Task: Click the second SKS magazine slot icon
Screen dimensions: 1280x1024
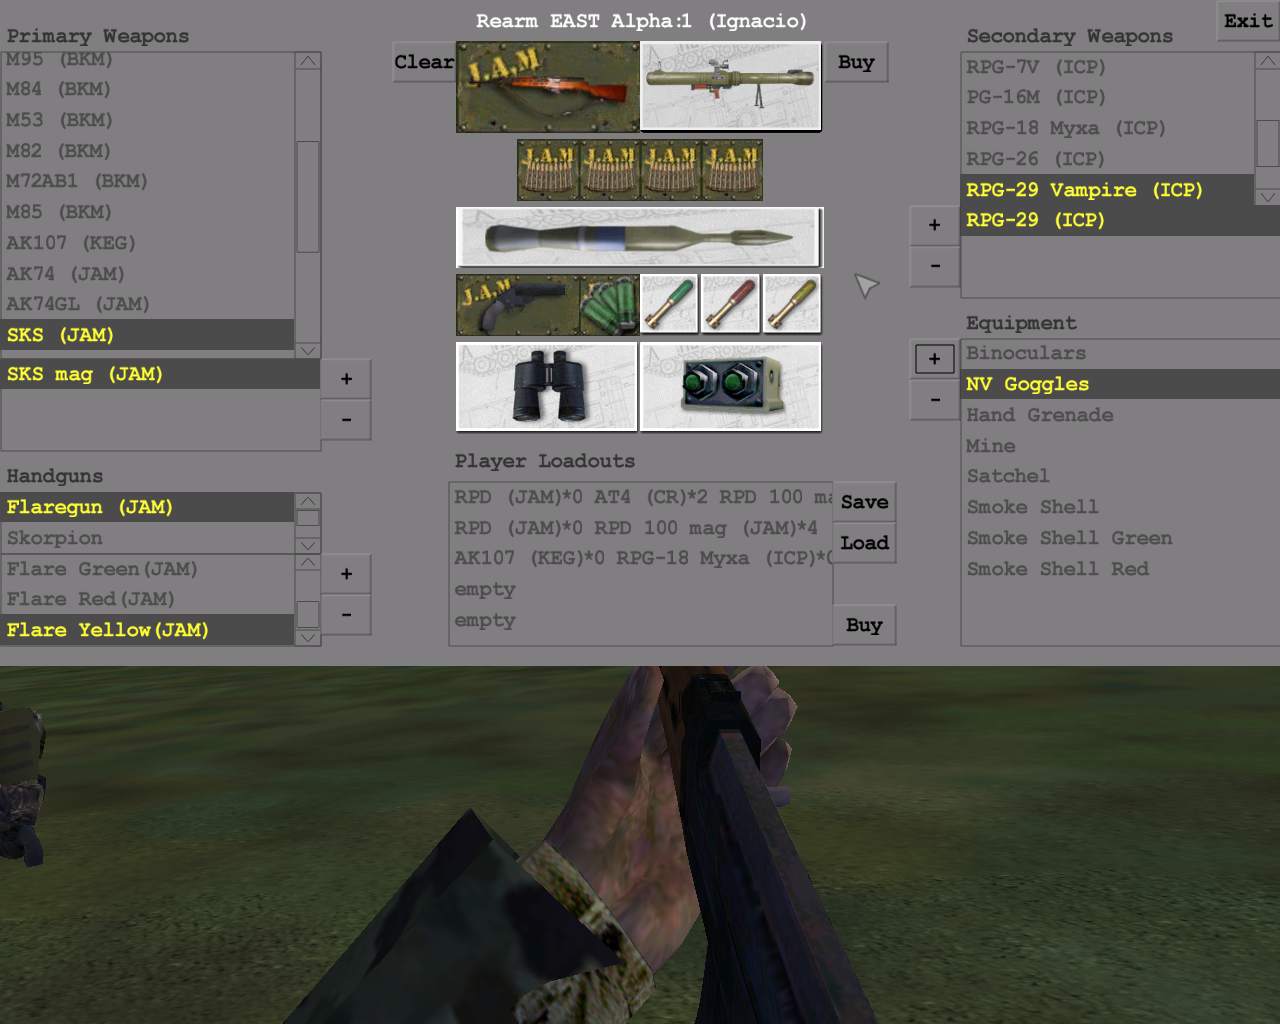Action: [608, 170]
